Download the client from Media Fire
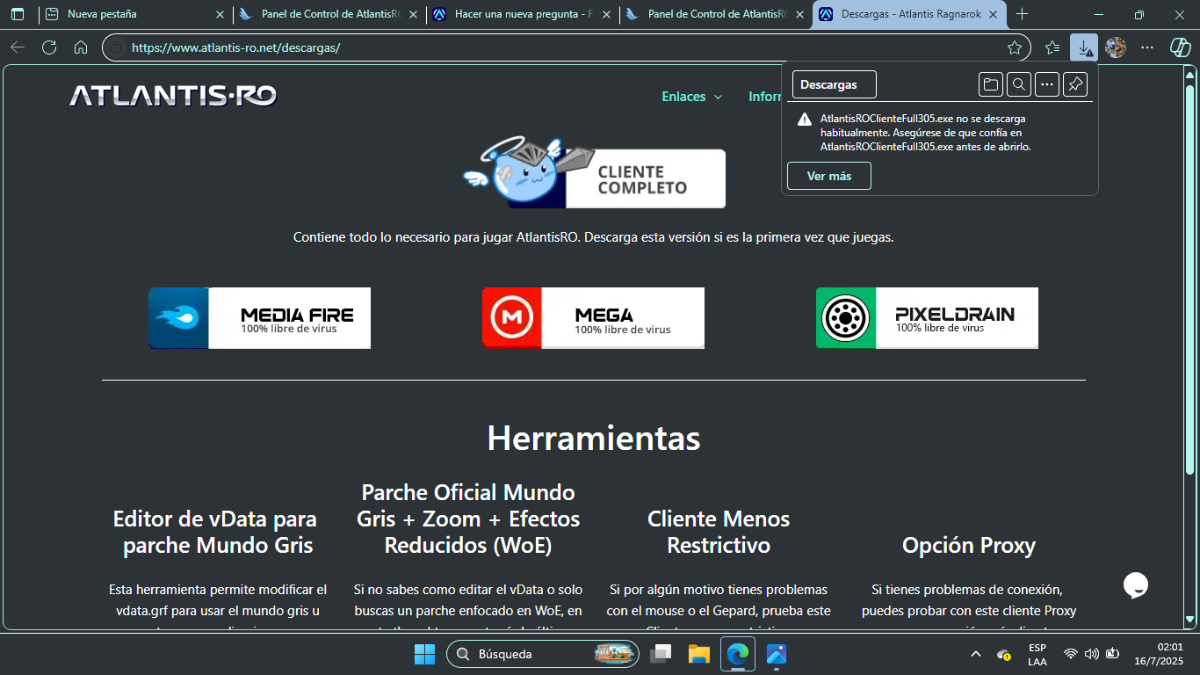This screenshot has width=1200, height=675. click(260, 318)
